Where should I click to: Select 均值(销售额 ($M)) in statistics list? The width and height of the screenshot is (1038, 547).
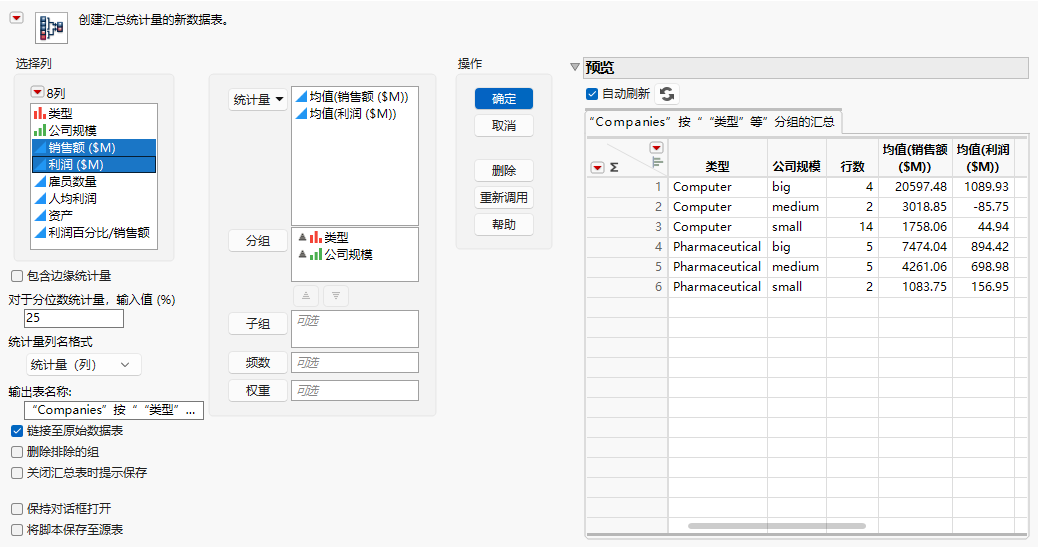click(x=352, y=97)
